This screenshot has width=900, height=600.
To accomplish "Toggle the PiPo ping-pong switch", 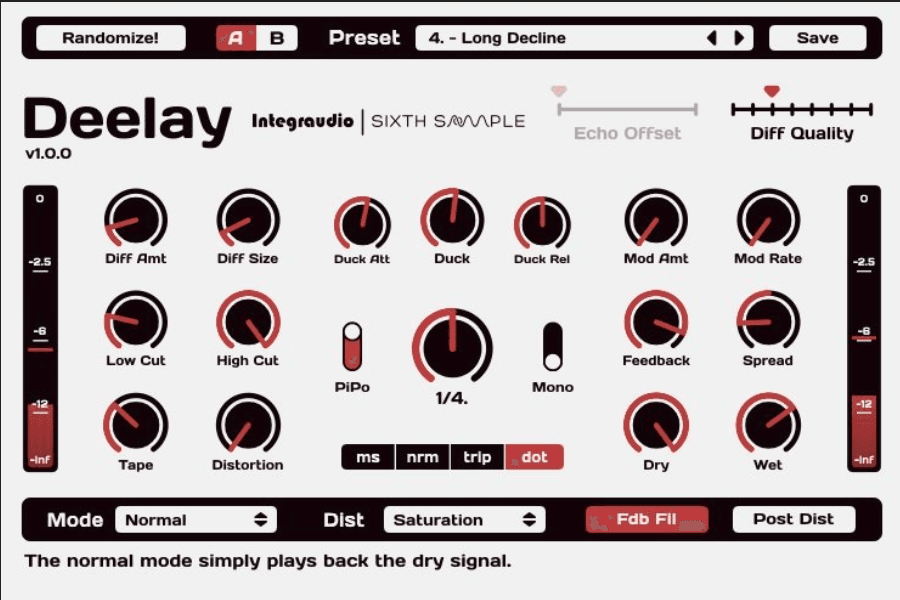I will point(352,347).
